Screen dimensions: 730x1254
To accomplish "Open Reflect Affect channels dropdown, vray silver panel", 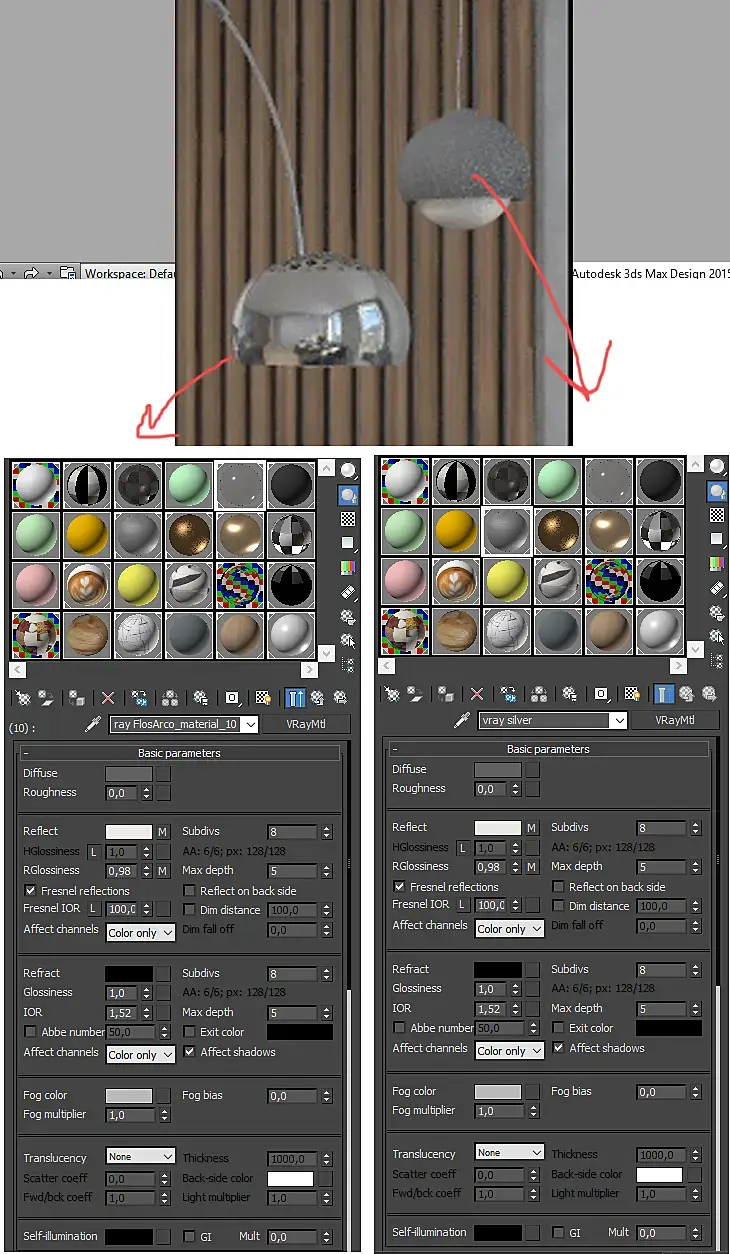I will coord(509,928).
